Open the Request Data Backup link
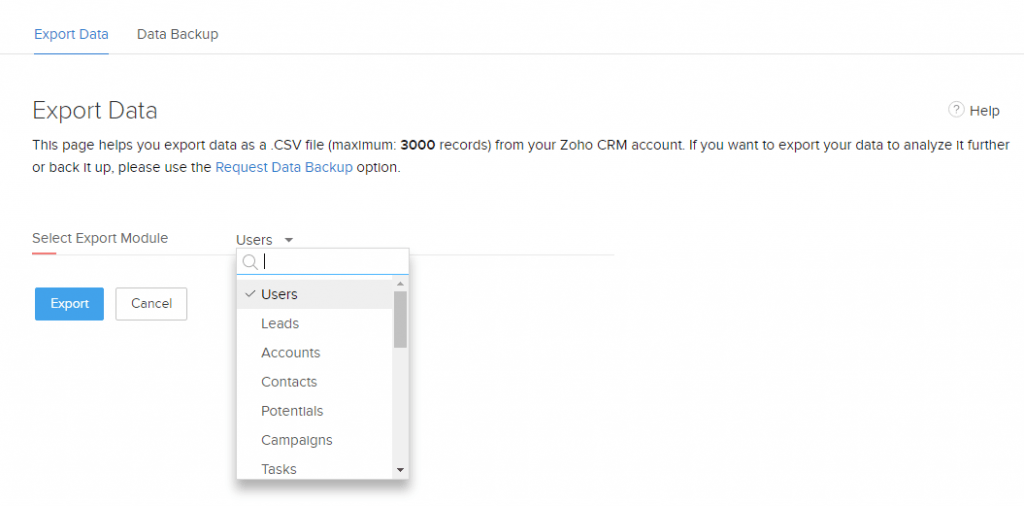 (x=284, y=167)
